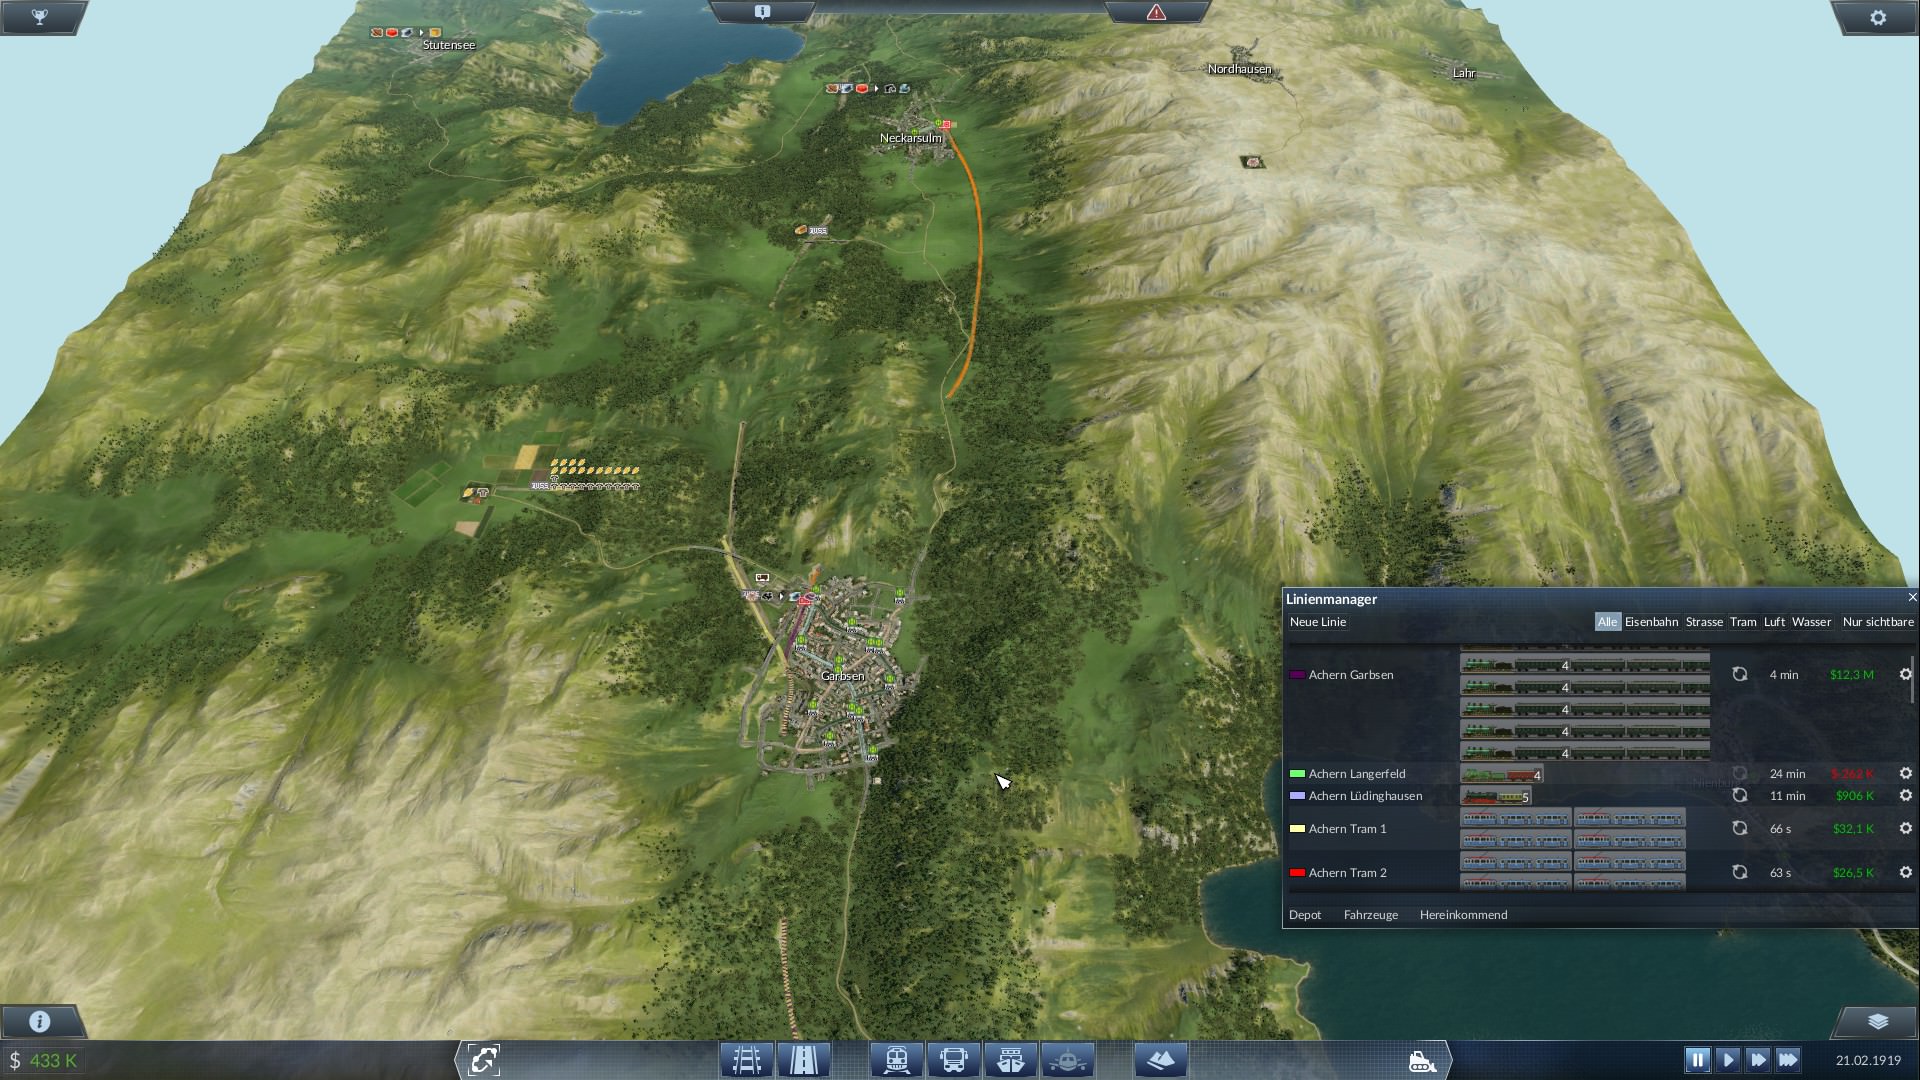
Task: Select the Achern Lüdinghausen line name
Action: pyautogui.click(x=1365, y=796)
